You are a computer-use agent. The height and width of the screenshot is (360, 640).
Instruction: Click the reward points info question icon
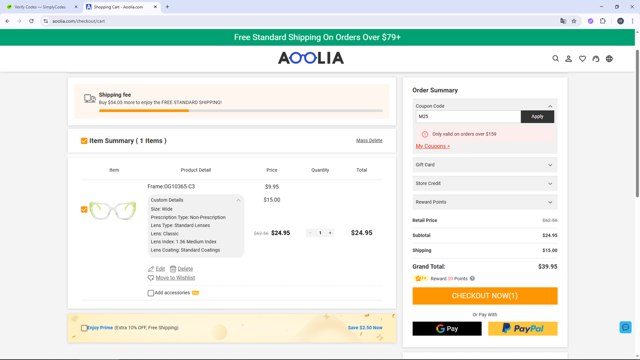(x=472, y=278)
